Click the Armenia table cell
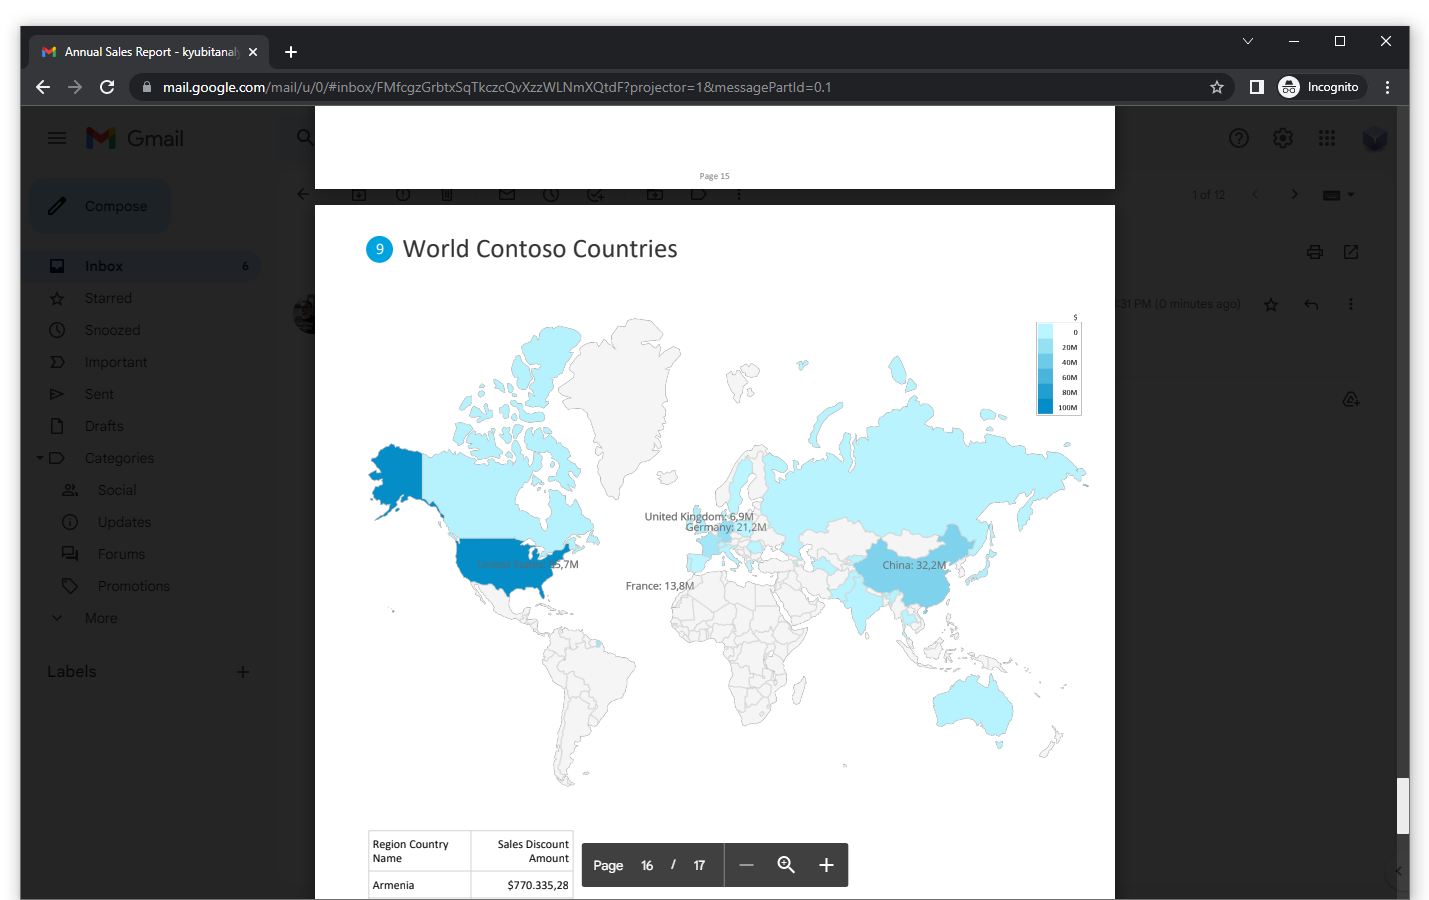The image size is (1429, 900). 420,885
